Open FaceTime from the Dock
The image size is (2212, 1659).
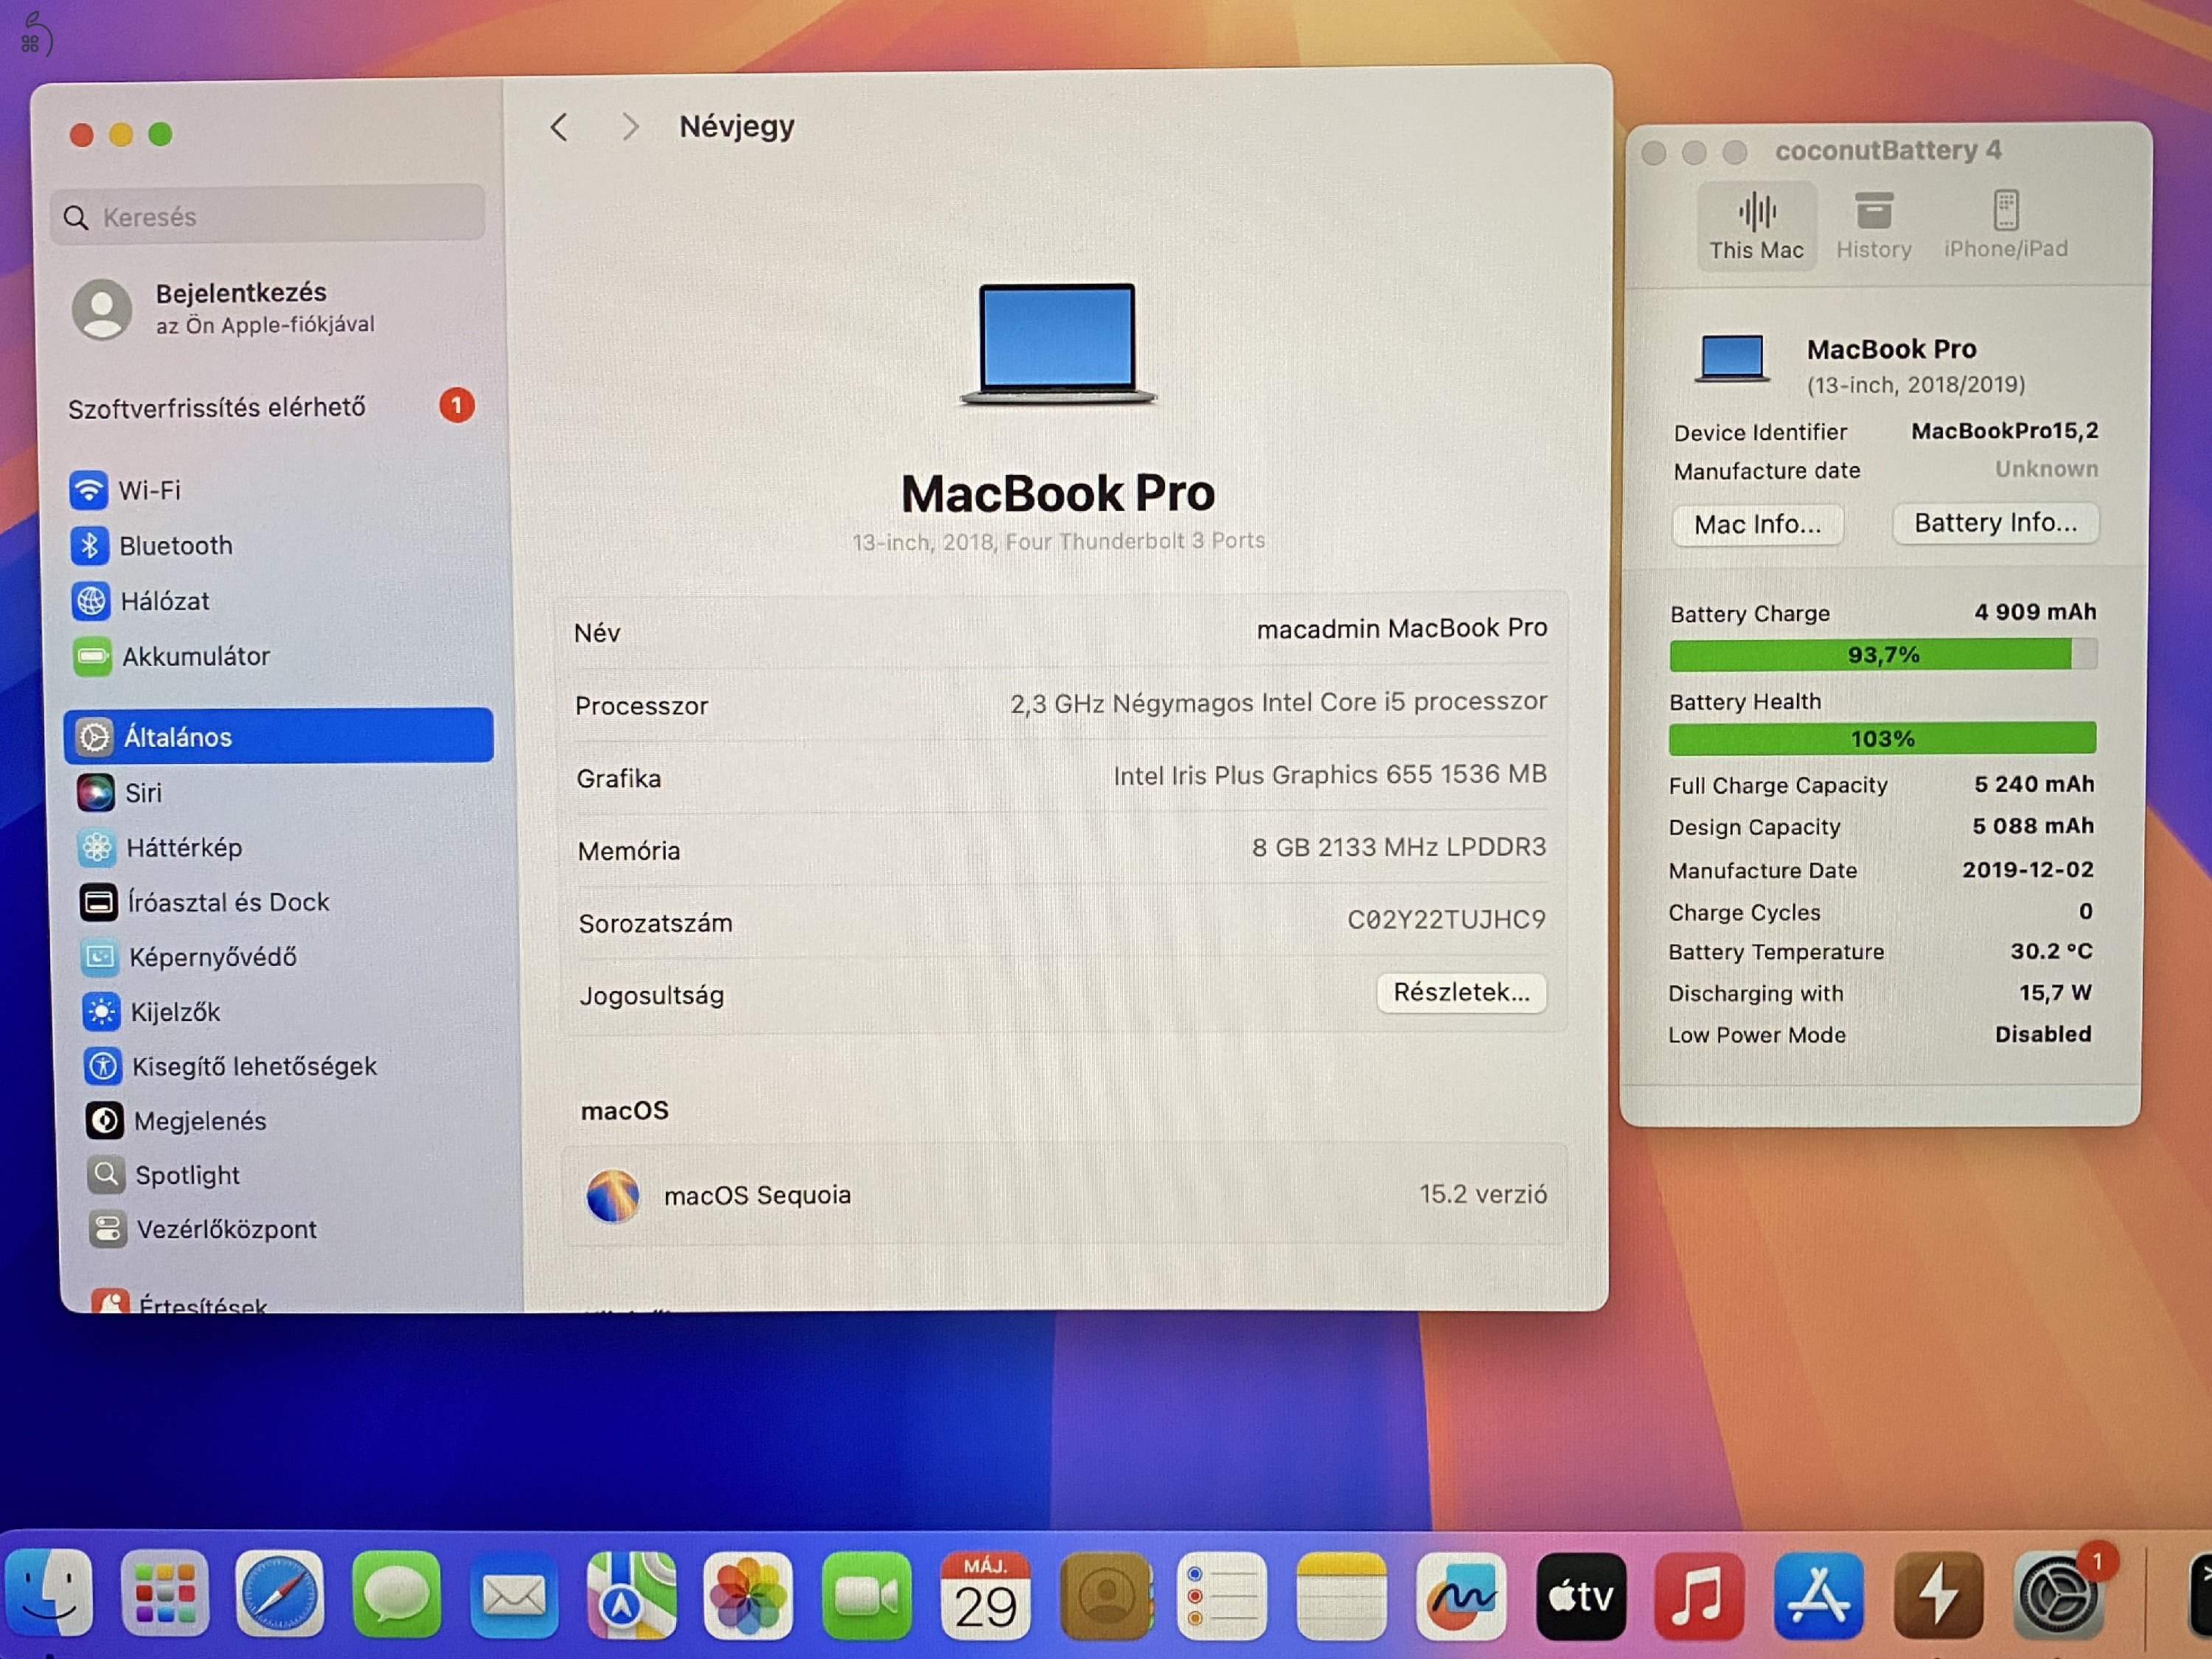pos(866,1596)
